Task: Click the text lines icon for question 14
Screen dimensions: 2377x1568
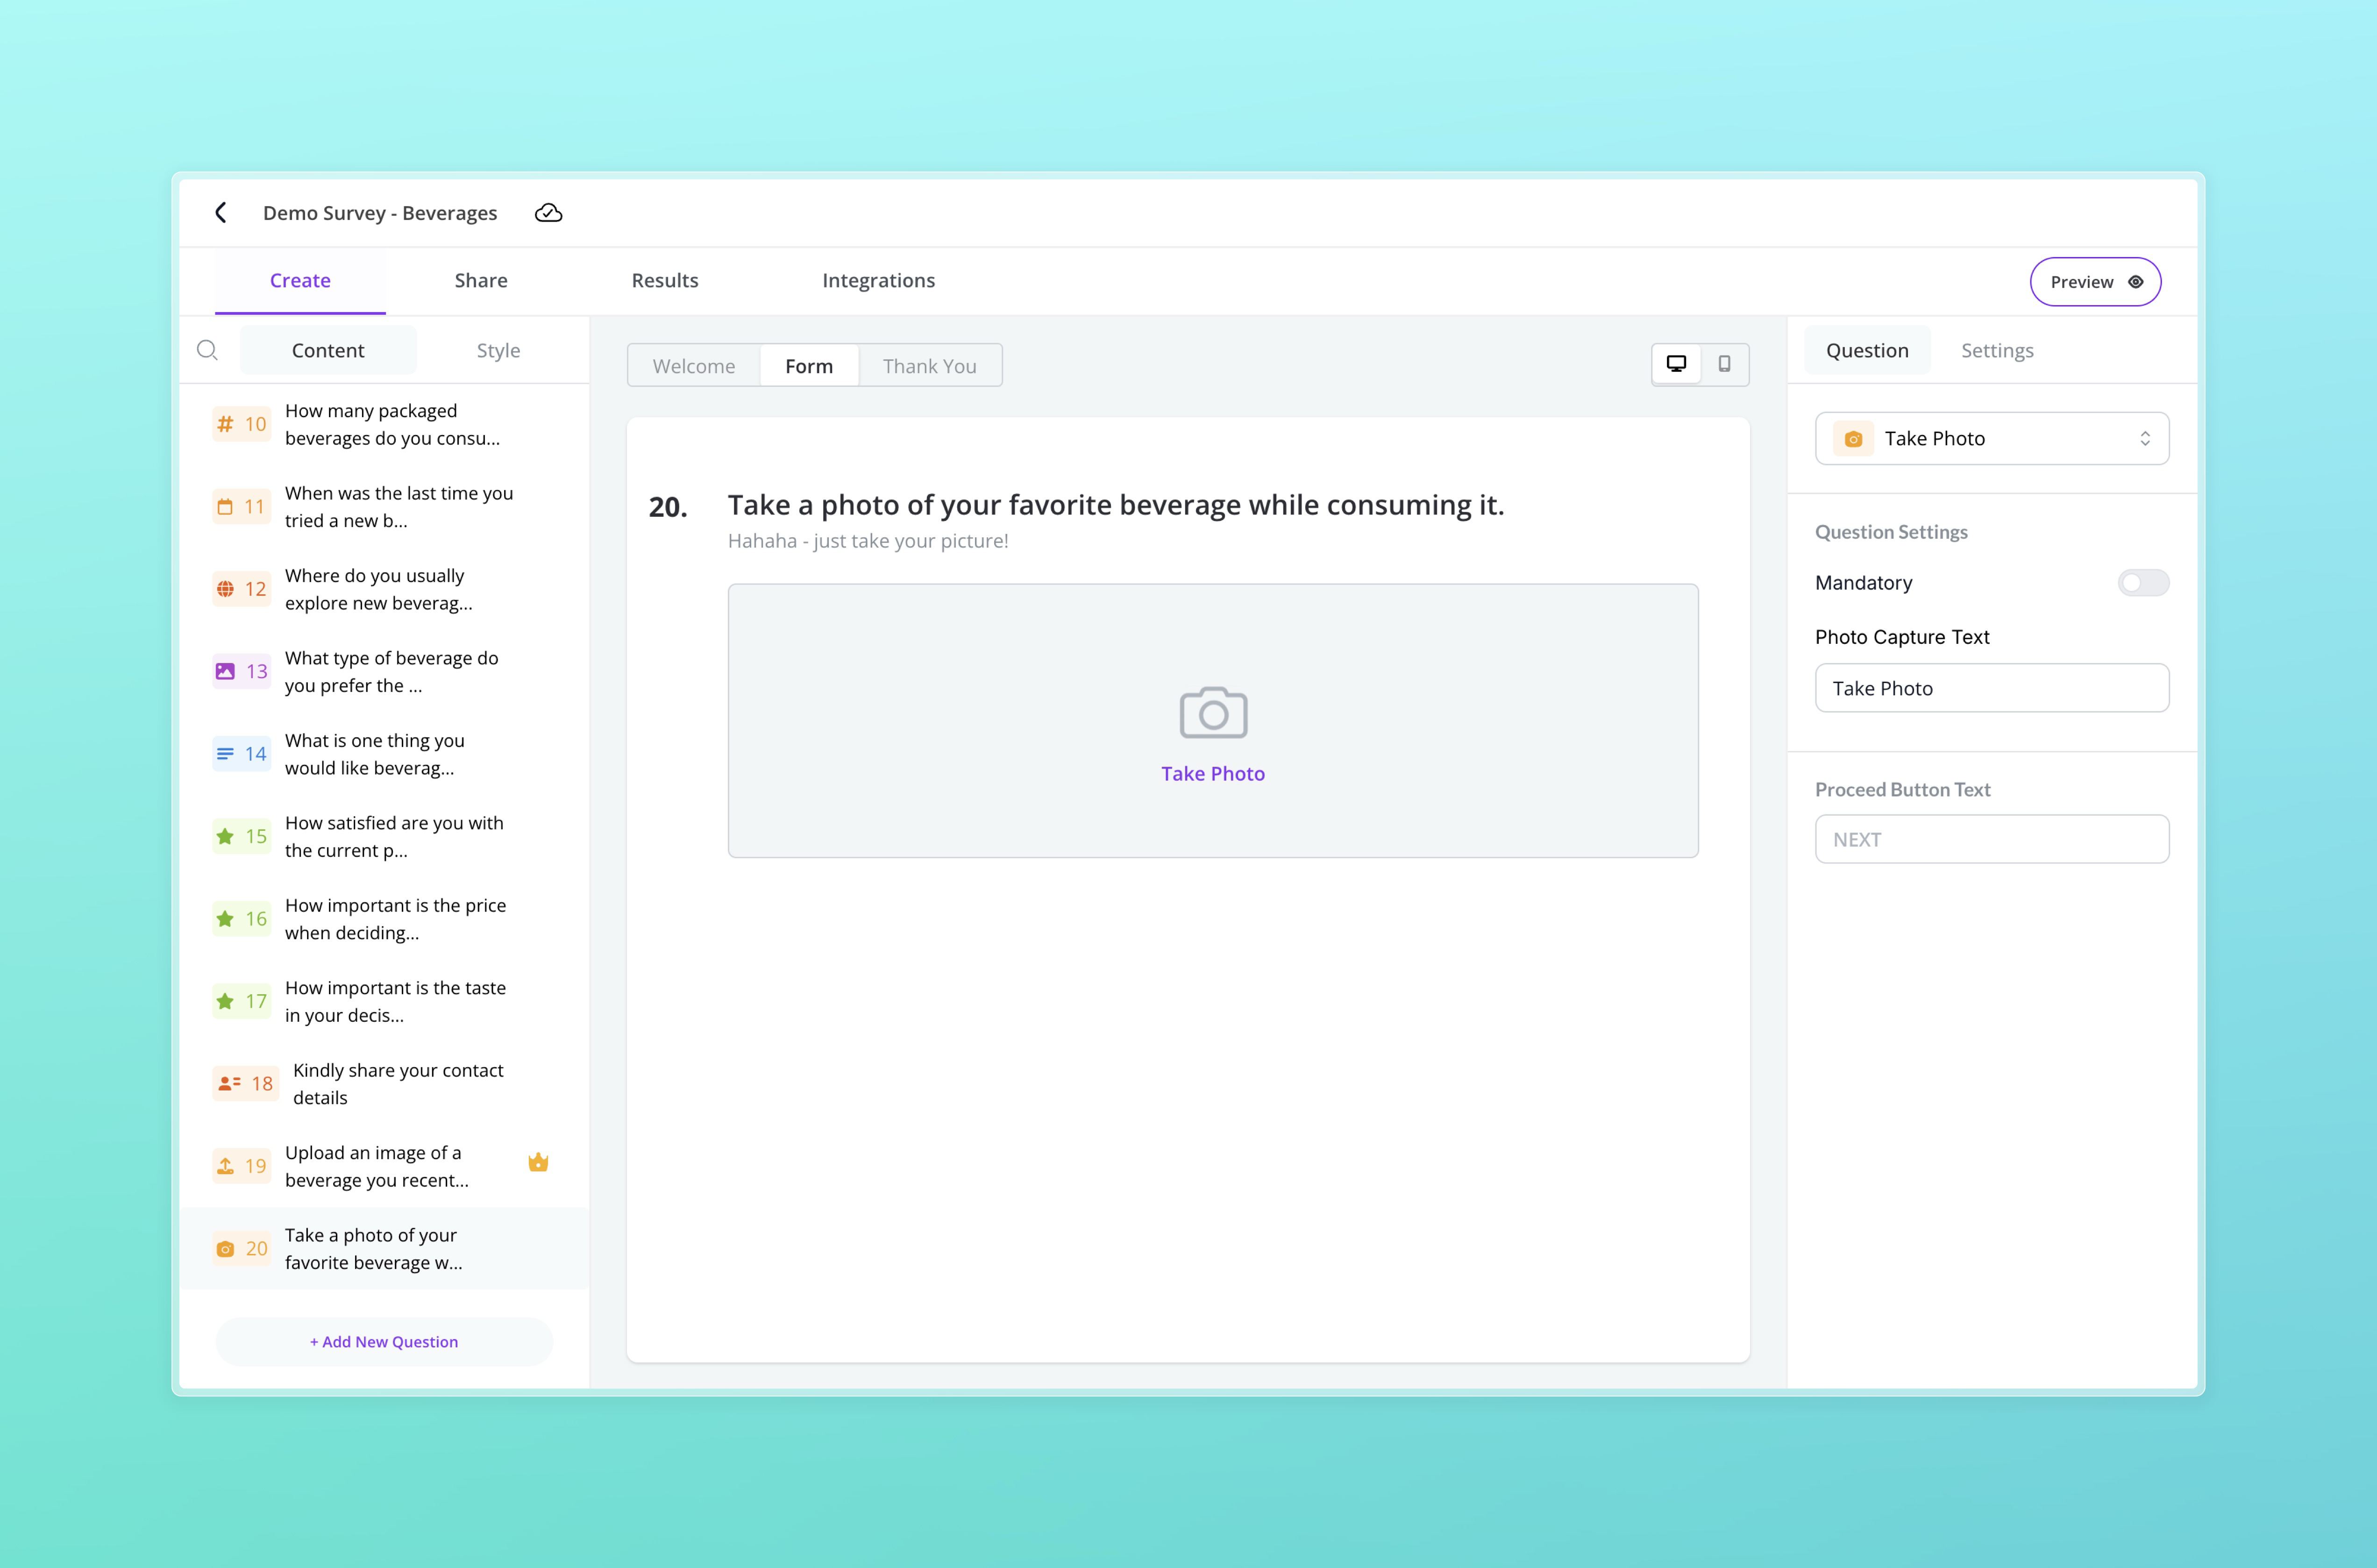Action: [225, 754]
